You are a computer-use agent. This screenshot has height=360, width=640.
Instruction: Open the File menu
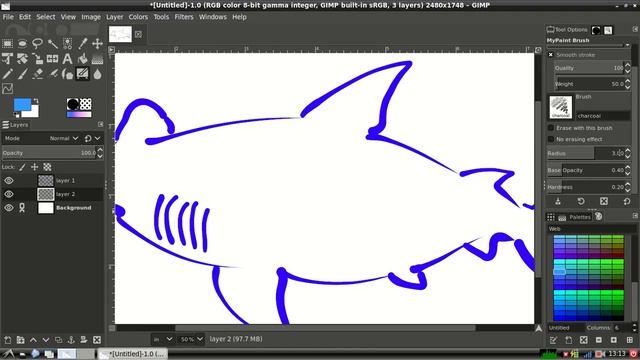[x=8, y=17]
